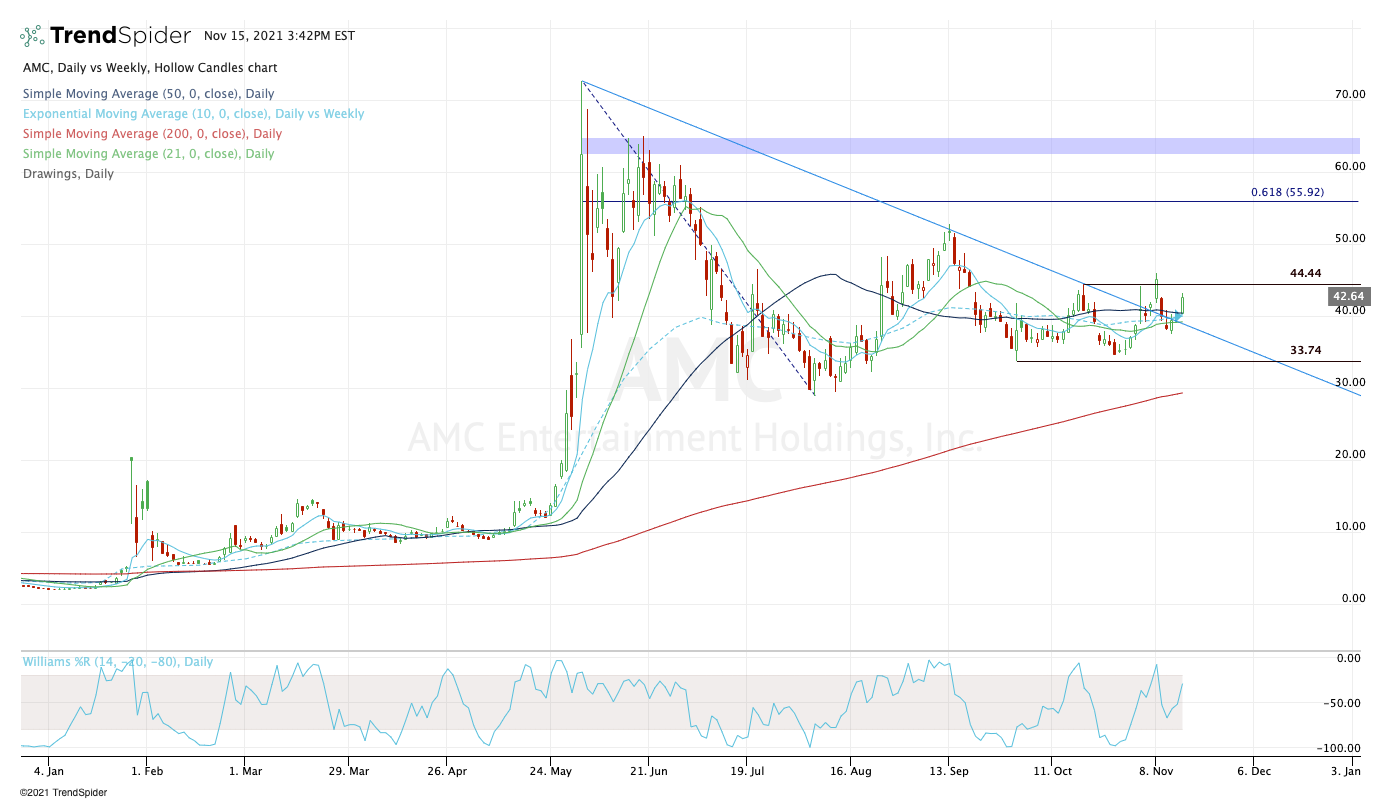The image size is (1391, 802).
Task: Click the 44.44 resistance level label
Action: click(x=1307, y=273)
